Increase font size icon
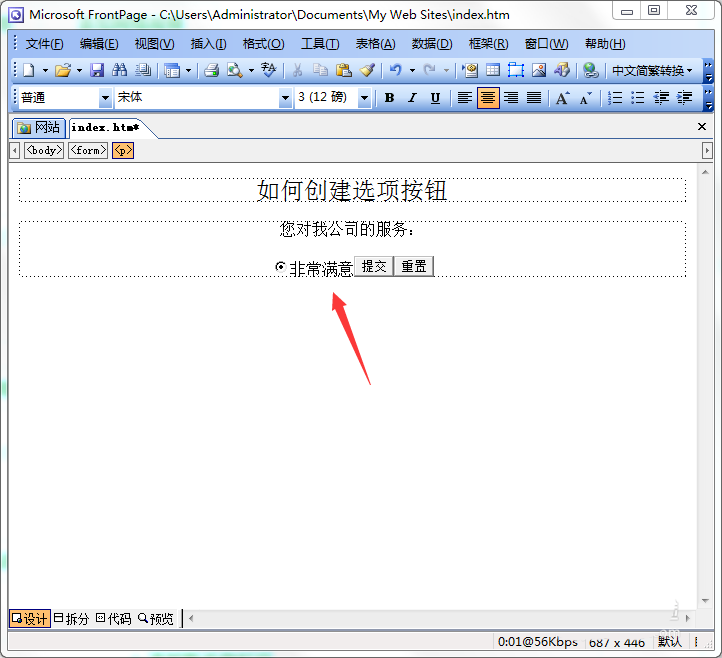 [562, 98]
